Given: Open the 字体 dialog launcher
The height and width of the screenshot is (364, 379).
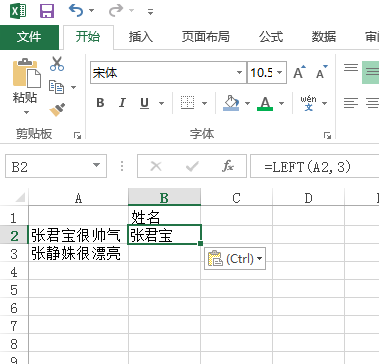Looking at the screenshot, I should pyautogui.click(x=327, y=135).
